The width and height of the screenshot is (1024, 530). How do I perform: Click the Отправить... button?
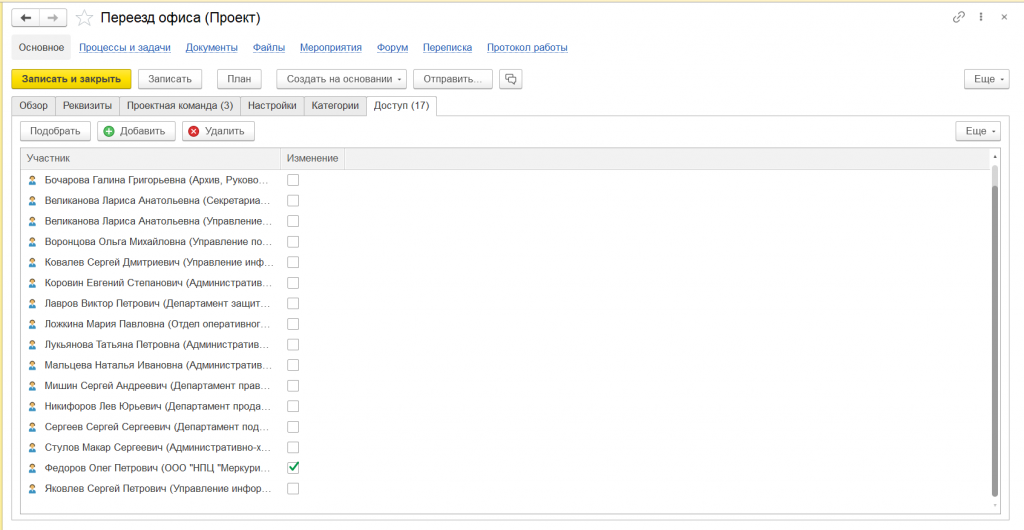453,79
